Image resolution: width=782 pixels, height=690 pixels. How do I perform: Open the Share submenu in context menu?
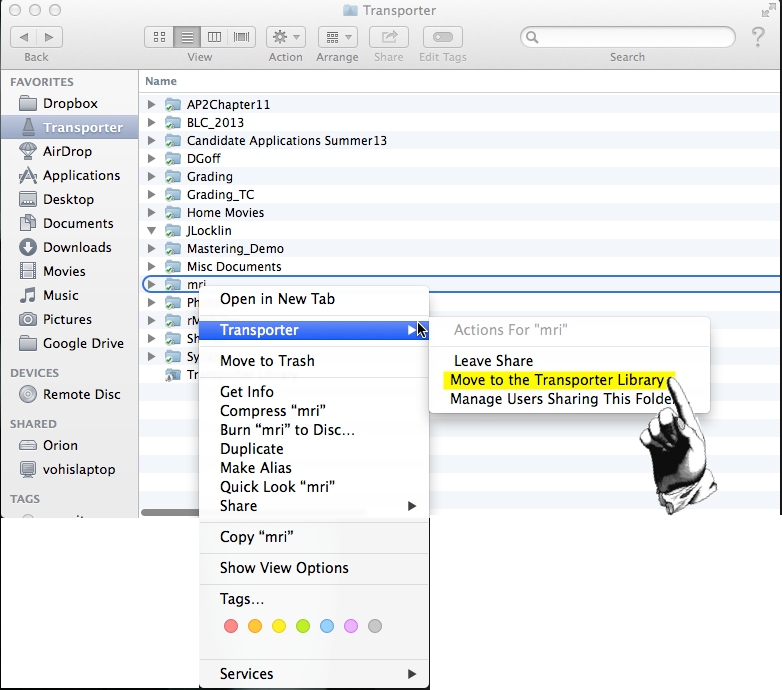(314, 506)
